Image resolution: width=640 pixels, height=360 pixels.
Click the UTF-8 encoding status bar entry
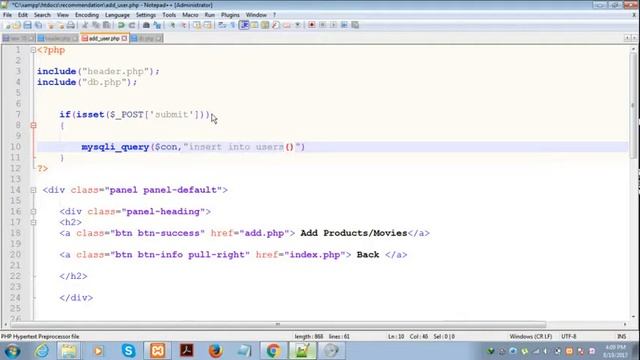click(569, 337)
